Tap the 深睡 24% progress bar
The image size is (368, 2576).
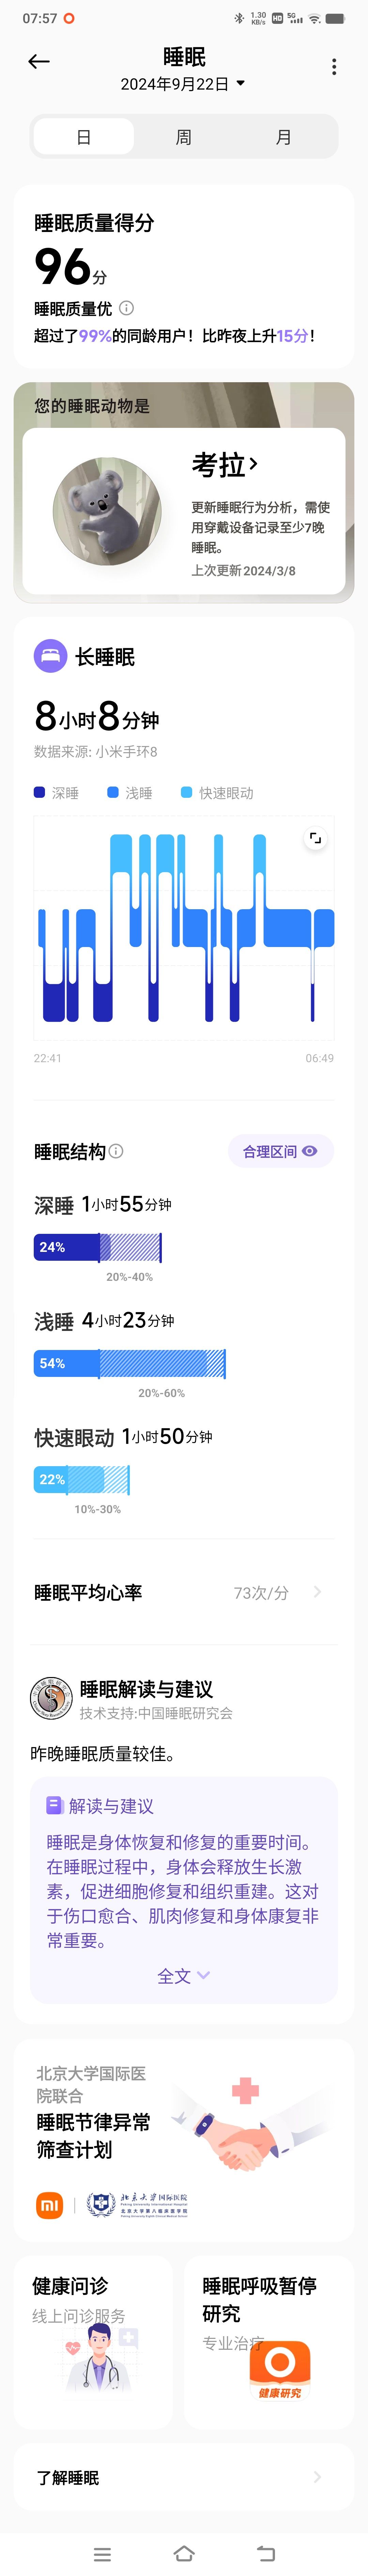97,1247
